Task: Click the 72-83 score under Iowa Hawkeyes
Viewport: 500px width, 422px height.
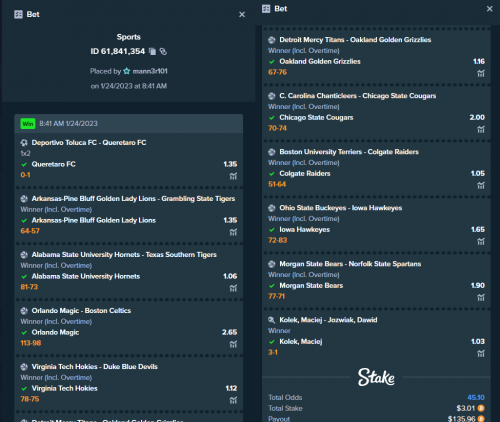Action: pyautogui.click(x=277, y=240)
